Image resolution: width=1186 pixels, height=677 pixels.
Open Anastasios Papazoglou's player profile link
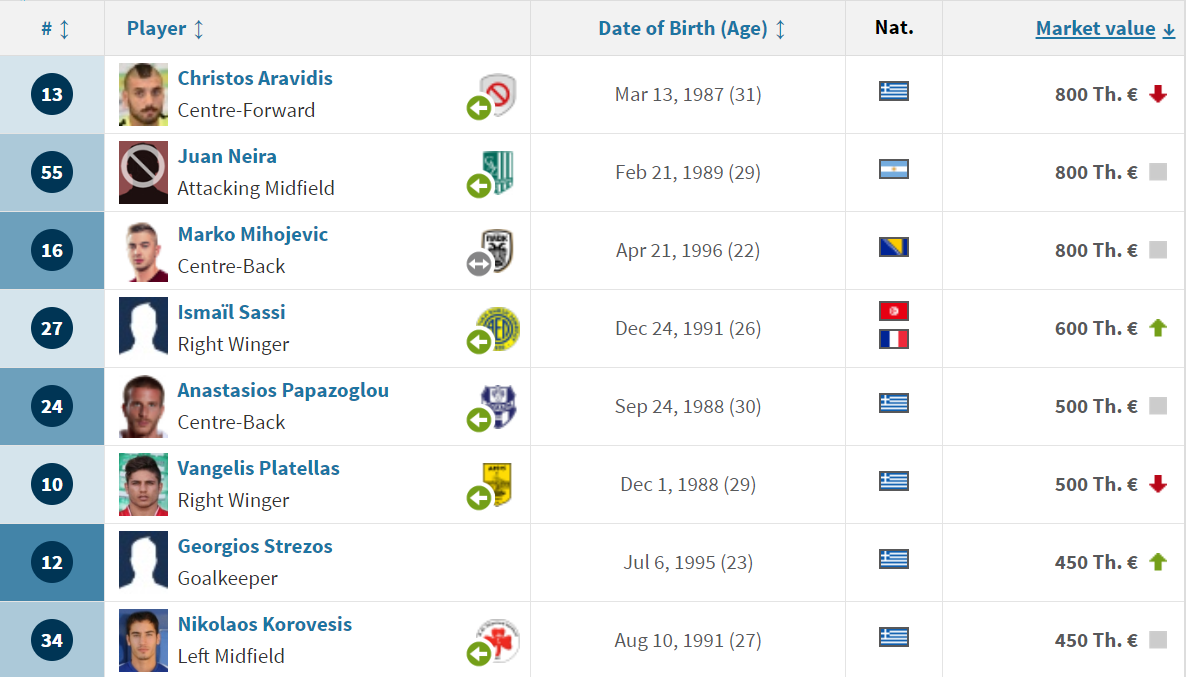[x=283, y=390]
